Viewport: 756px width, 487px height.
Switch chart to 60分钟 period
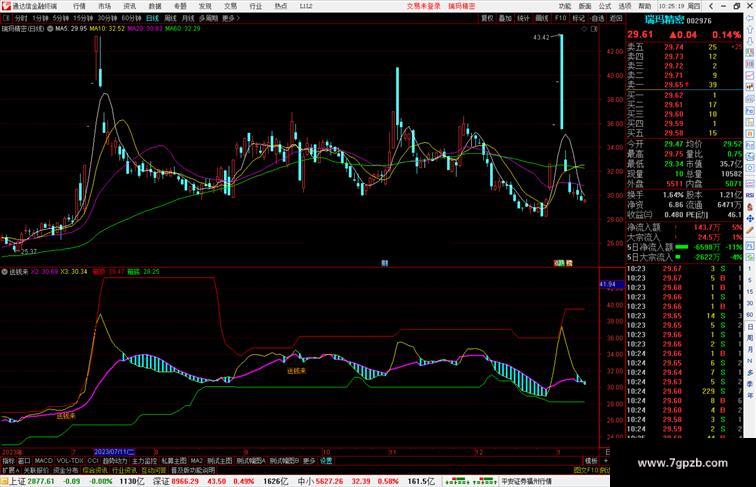tap(131, 18)
